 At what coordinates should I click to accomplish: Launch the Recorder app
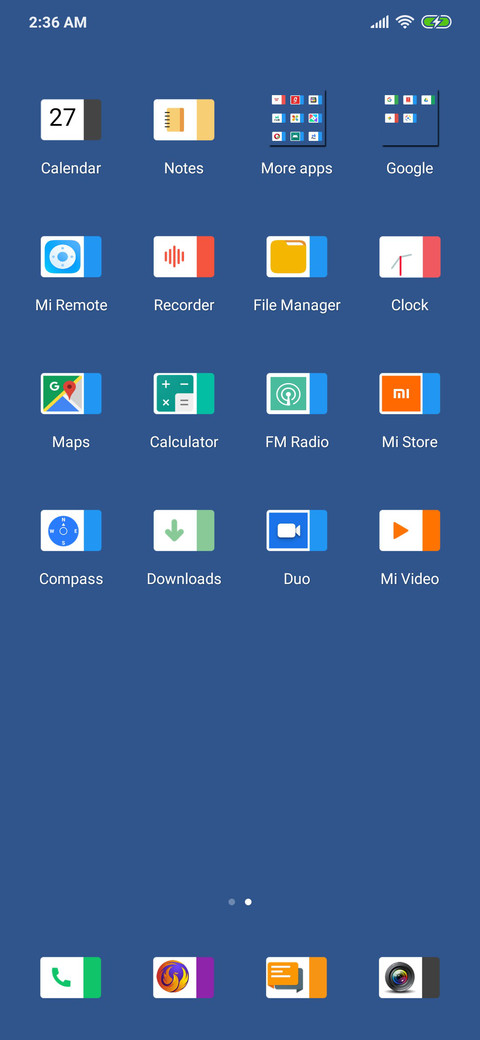184,257
